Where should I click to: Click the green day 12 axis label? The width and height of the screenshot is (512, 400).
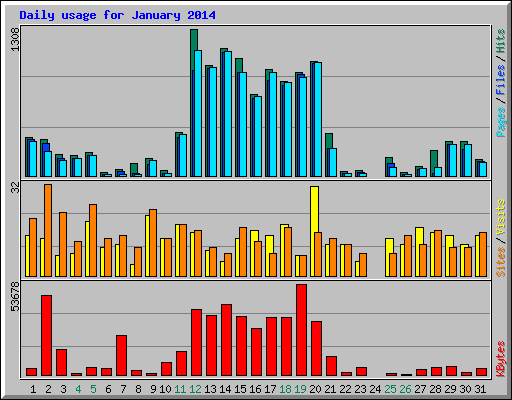point(195,389)
